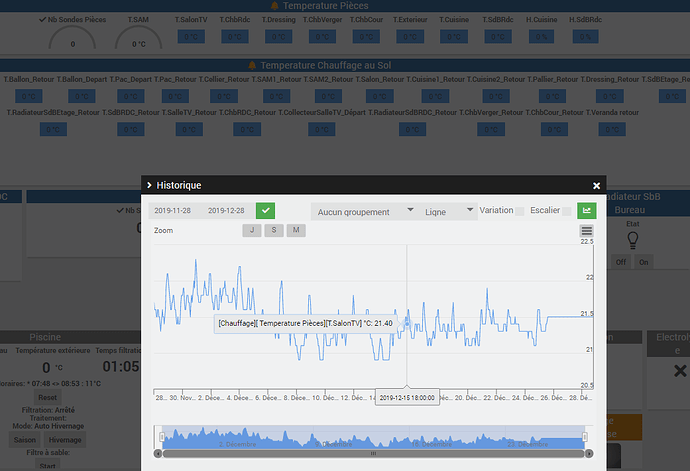Click the Piscine panel header
The image size is (690, 471).
click(x=45, y=337)
